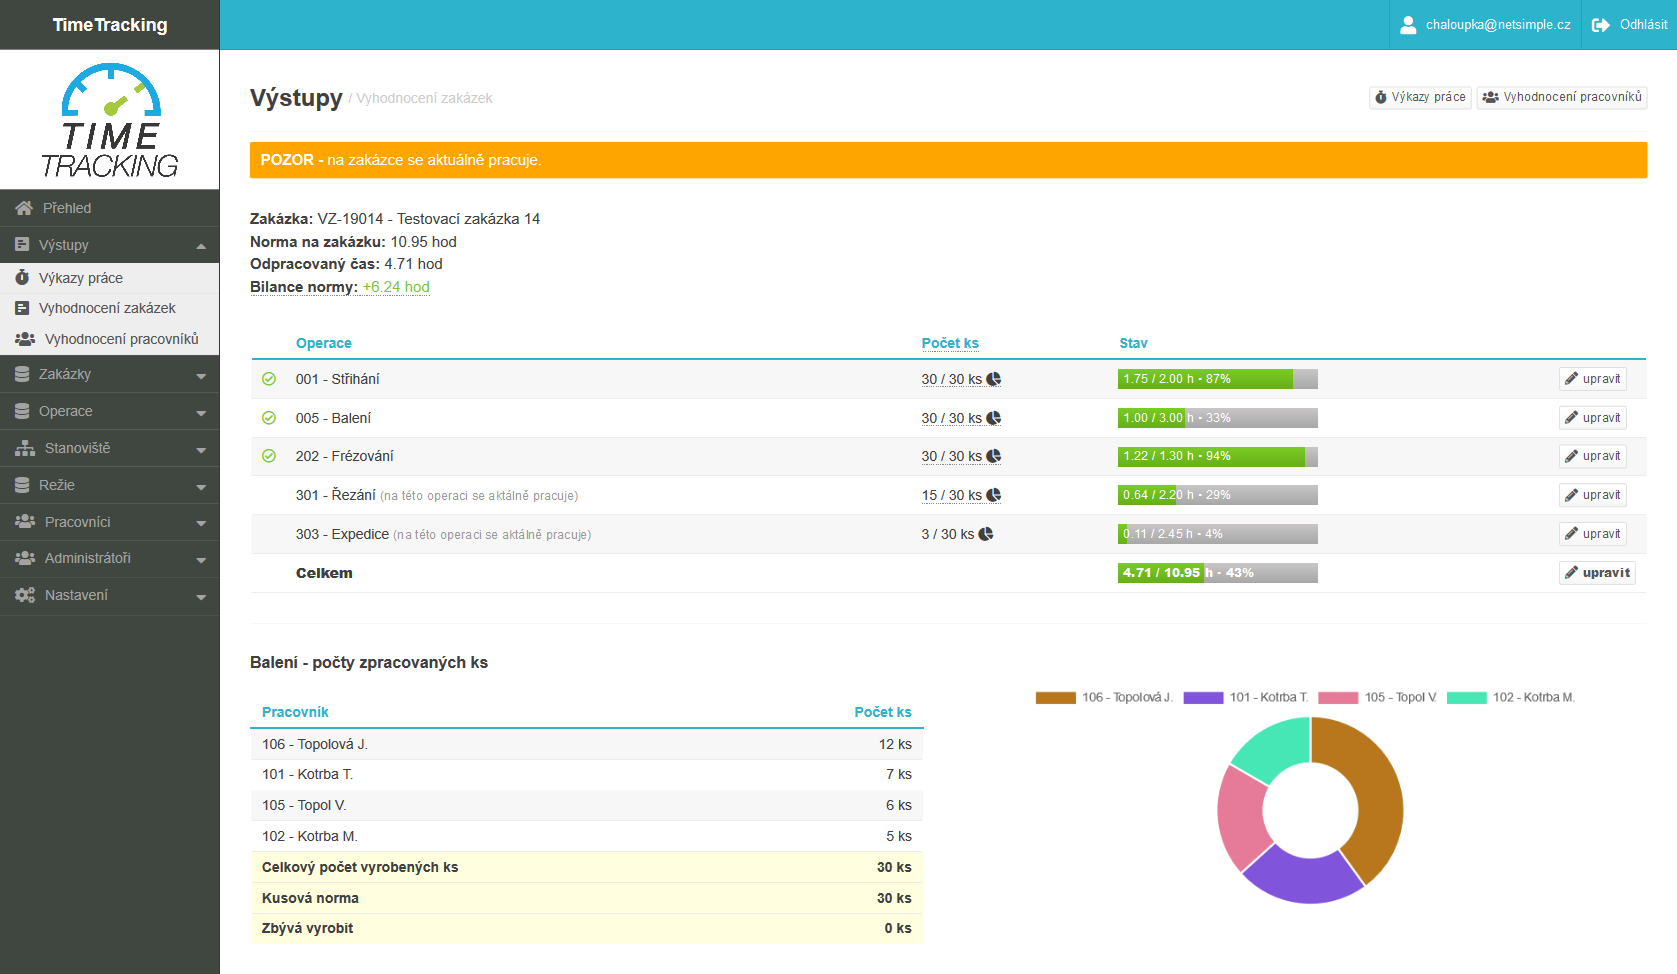Open the Vyhodnocení pracovníků submenu item
The width and height of the screenshot is (1677, 974).
tap(110, 339)
